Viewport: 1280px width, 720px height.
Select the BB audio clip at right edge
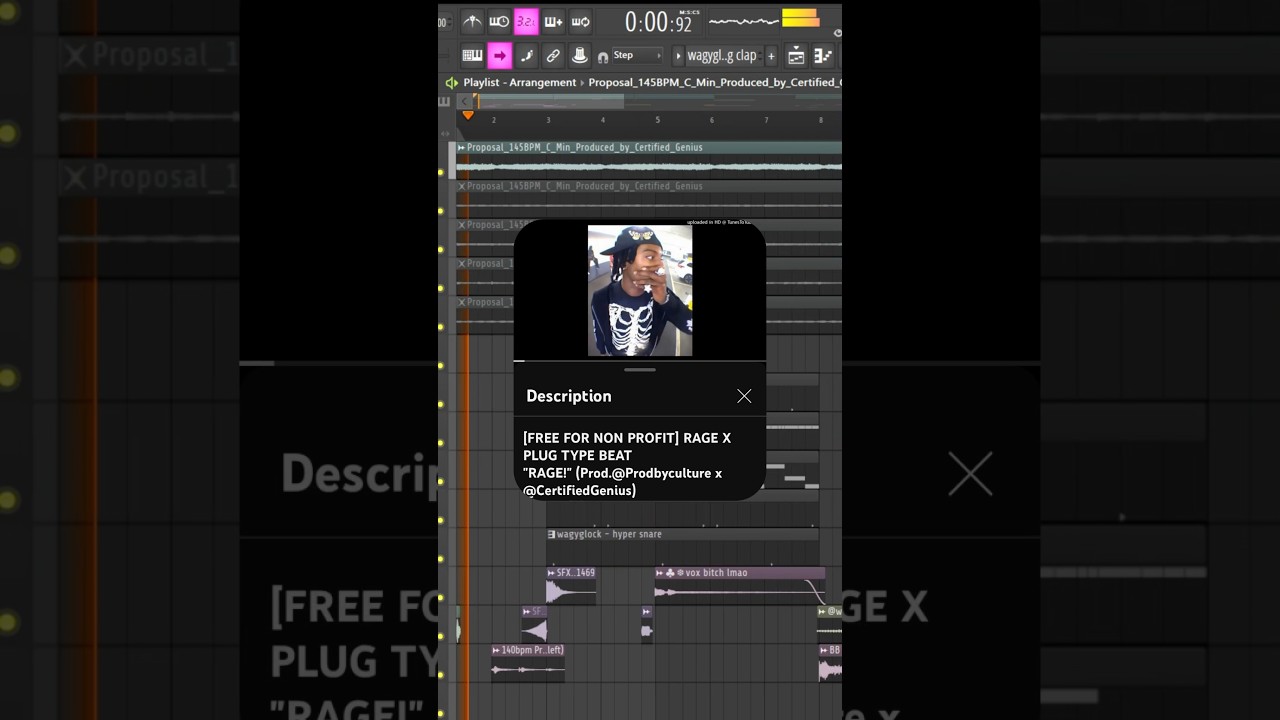[x=830, y=662]
